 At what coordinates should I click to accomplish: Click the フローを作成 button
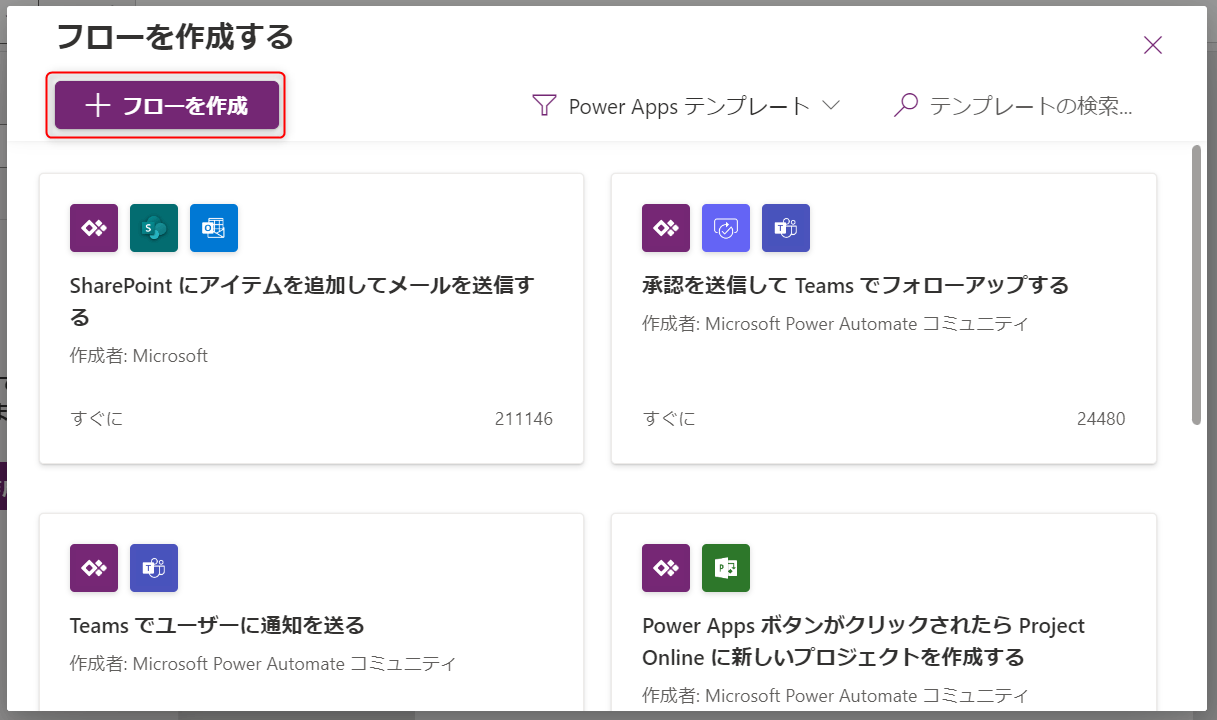click(x=166, y=105)
